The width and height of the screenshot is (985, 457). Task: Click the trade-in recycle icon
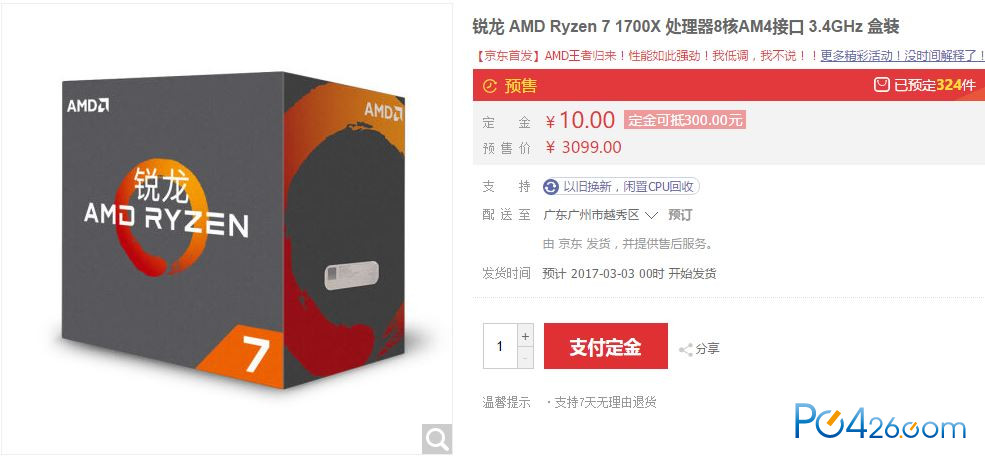(551, 187)
